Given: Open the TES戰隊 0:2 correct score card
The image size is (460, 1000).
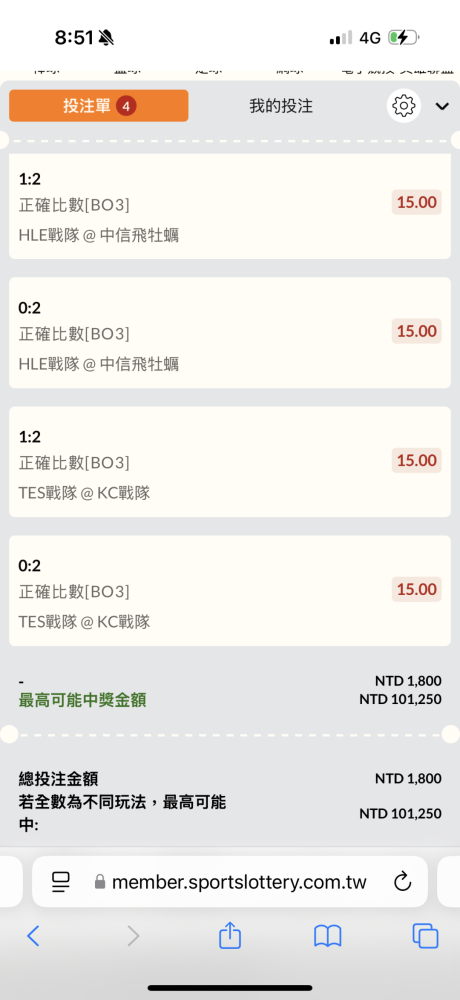Looking at the screenshot, I should point(230,591).
